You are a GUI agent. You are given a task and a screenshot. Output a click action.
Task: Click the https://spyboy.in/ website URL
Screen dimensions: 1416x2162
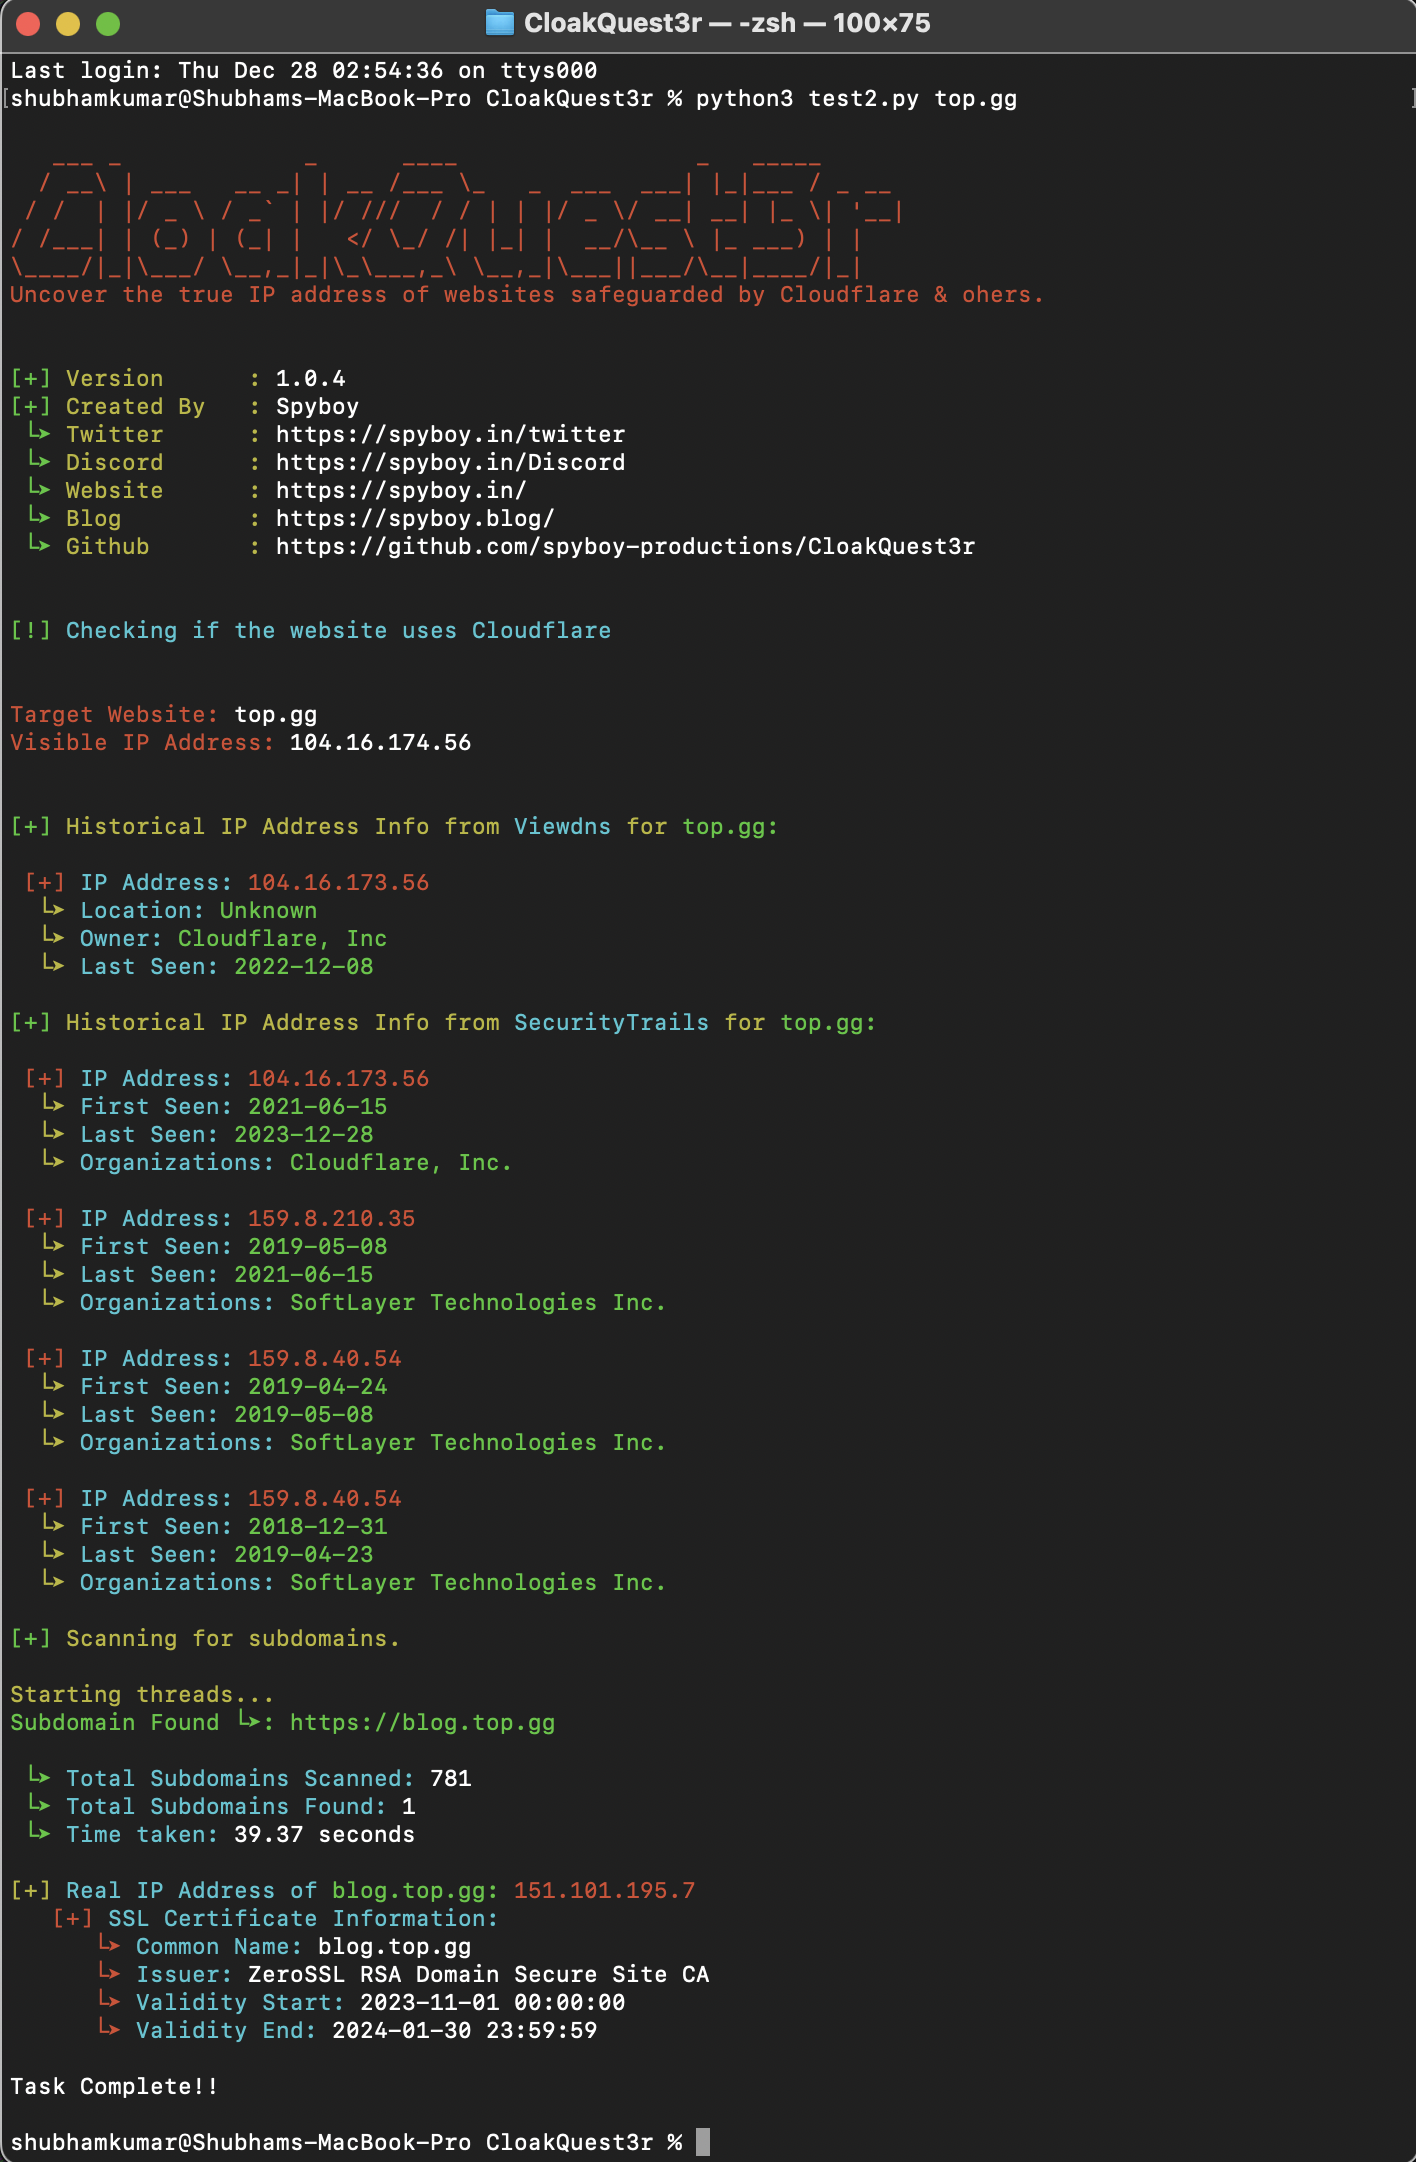pos(401,490)
